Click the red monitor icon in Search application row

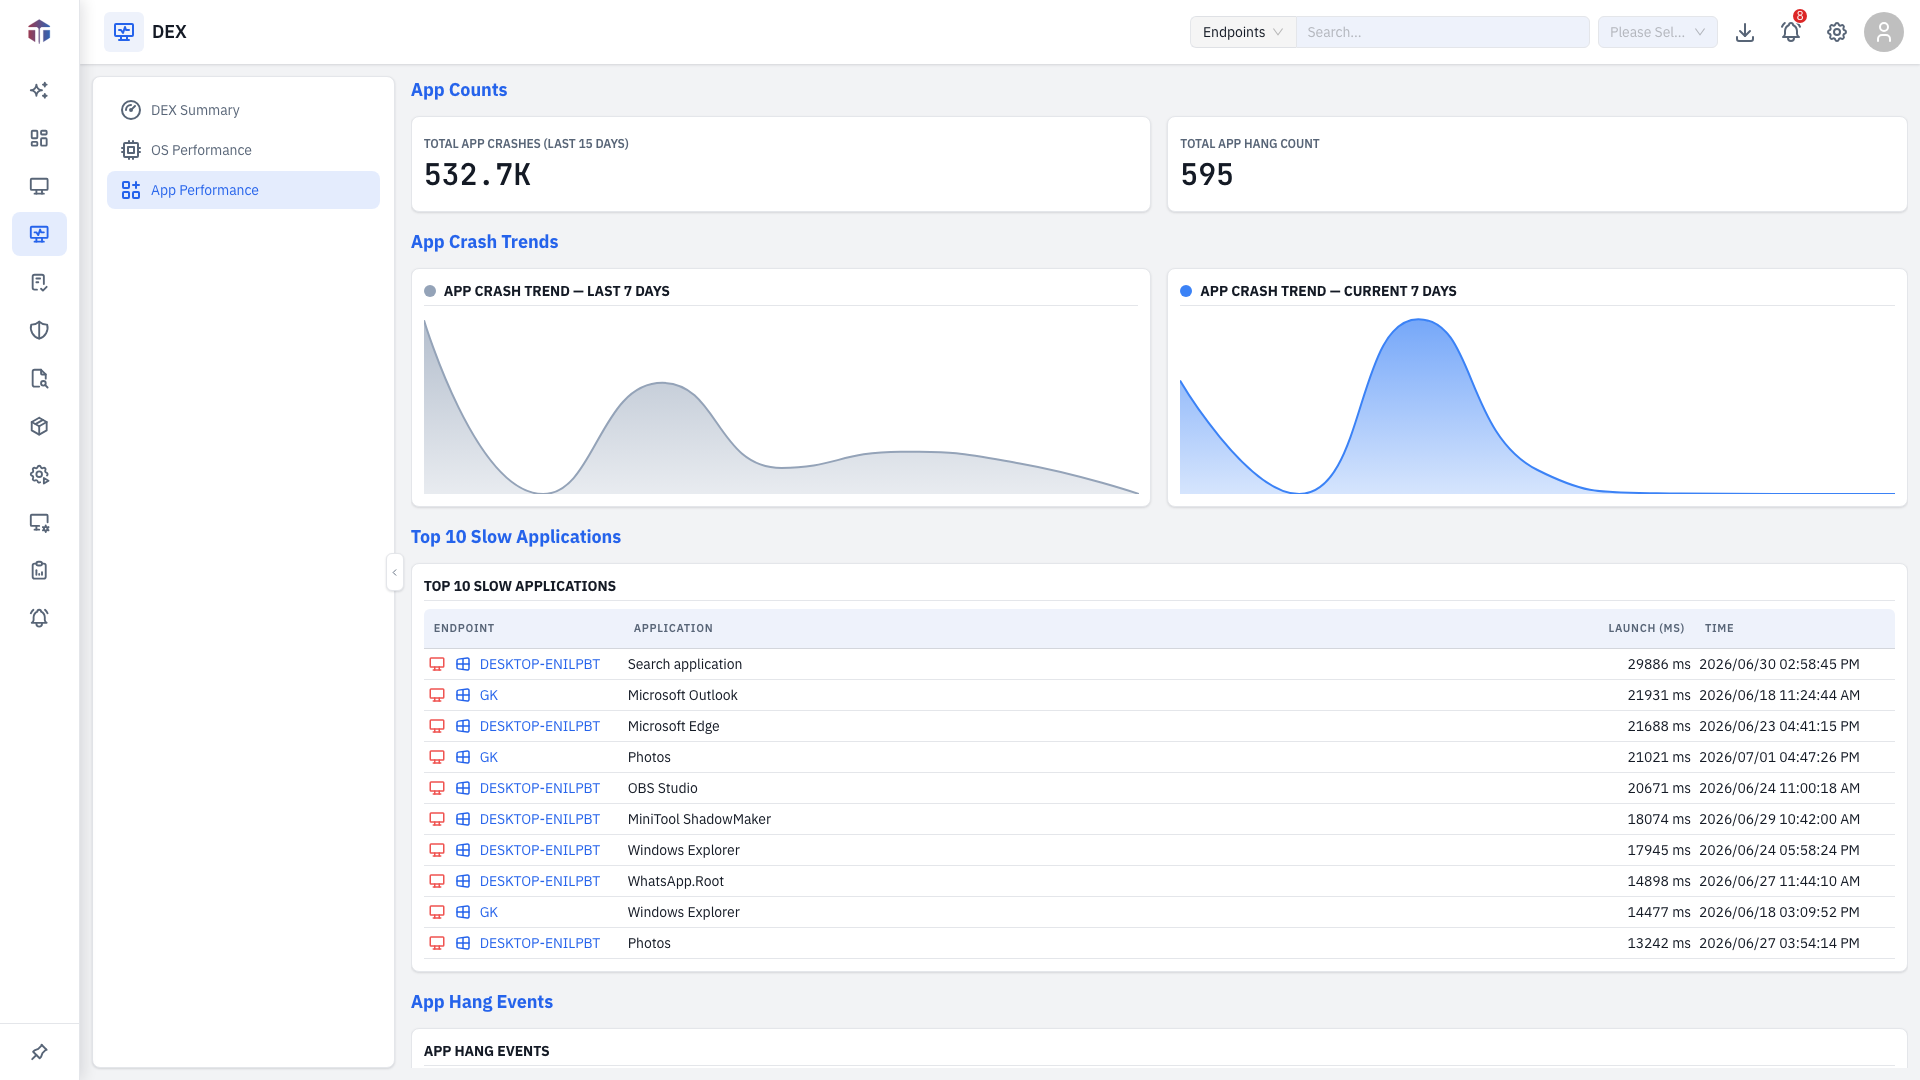(437, 664)
